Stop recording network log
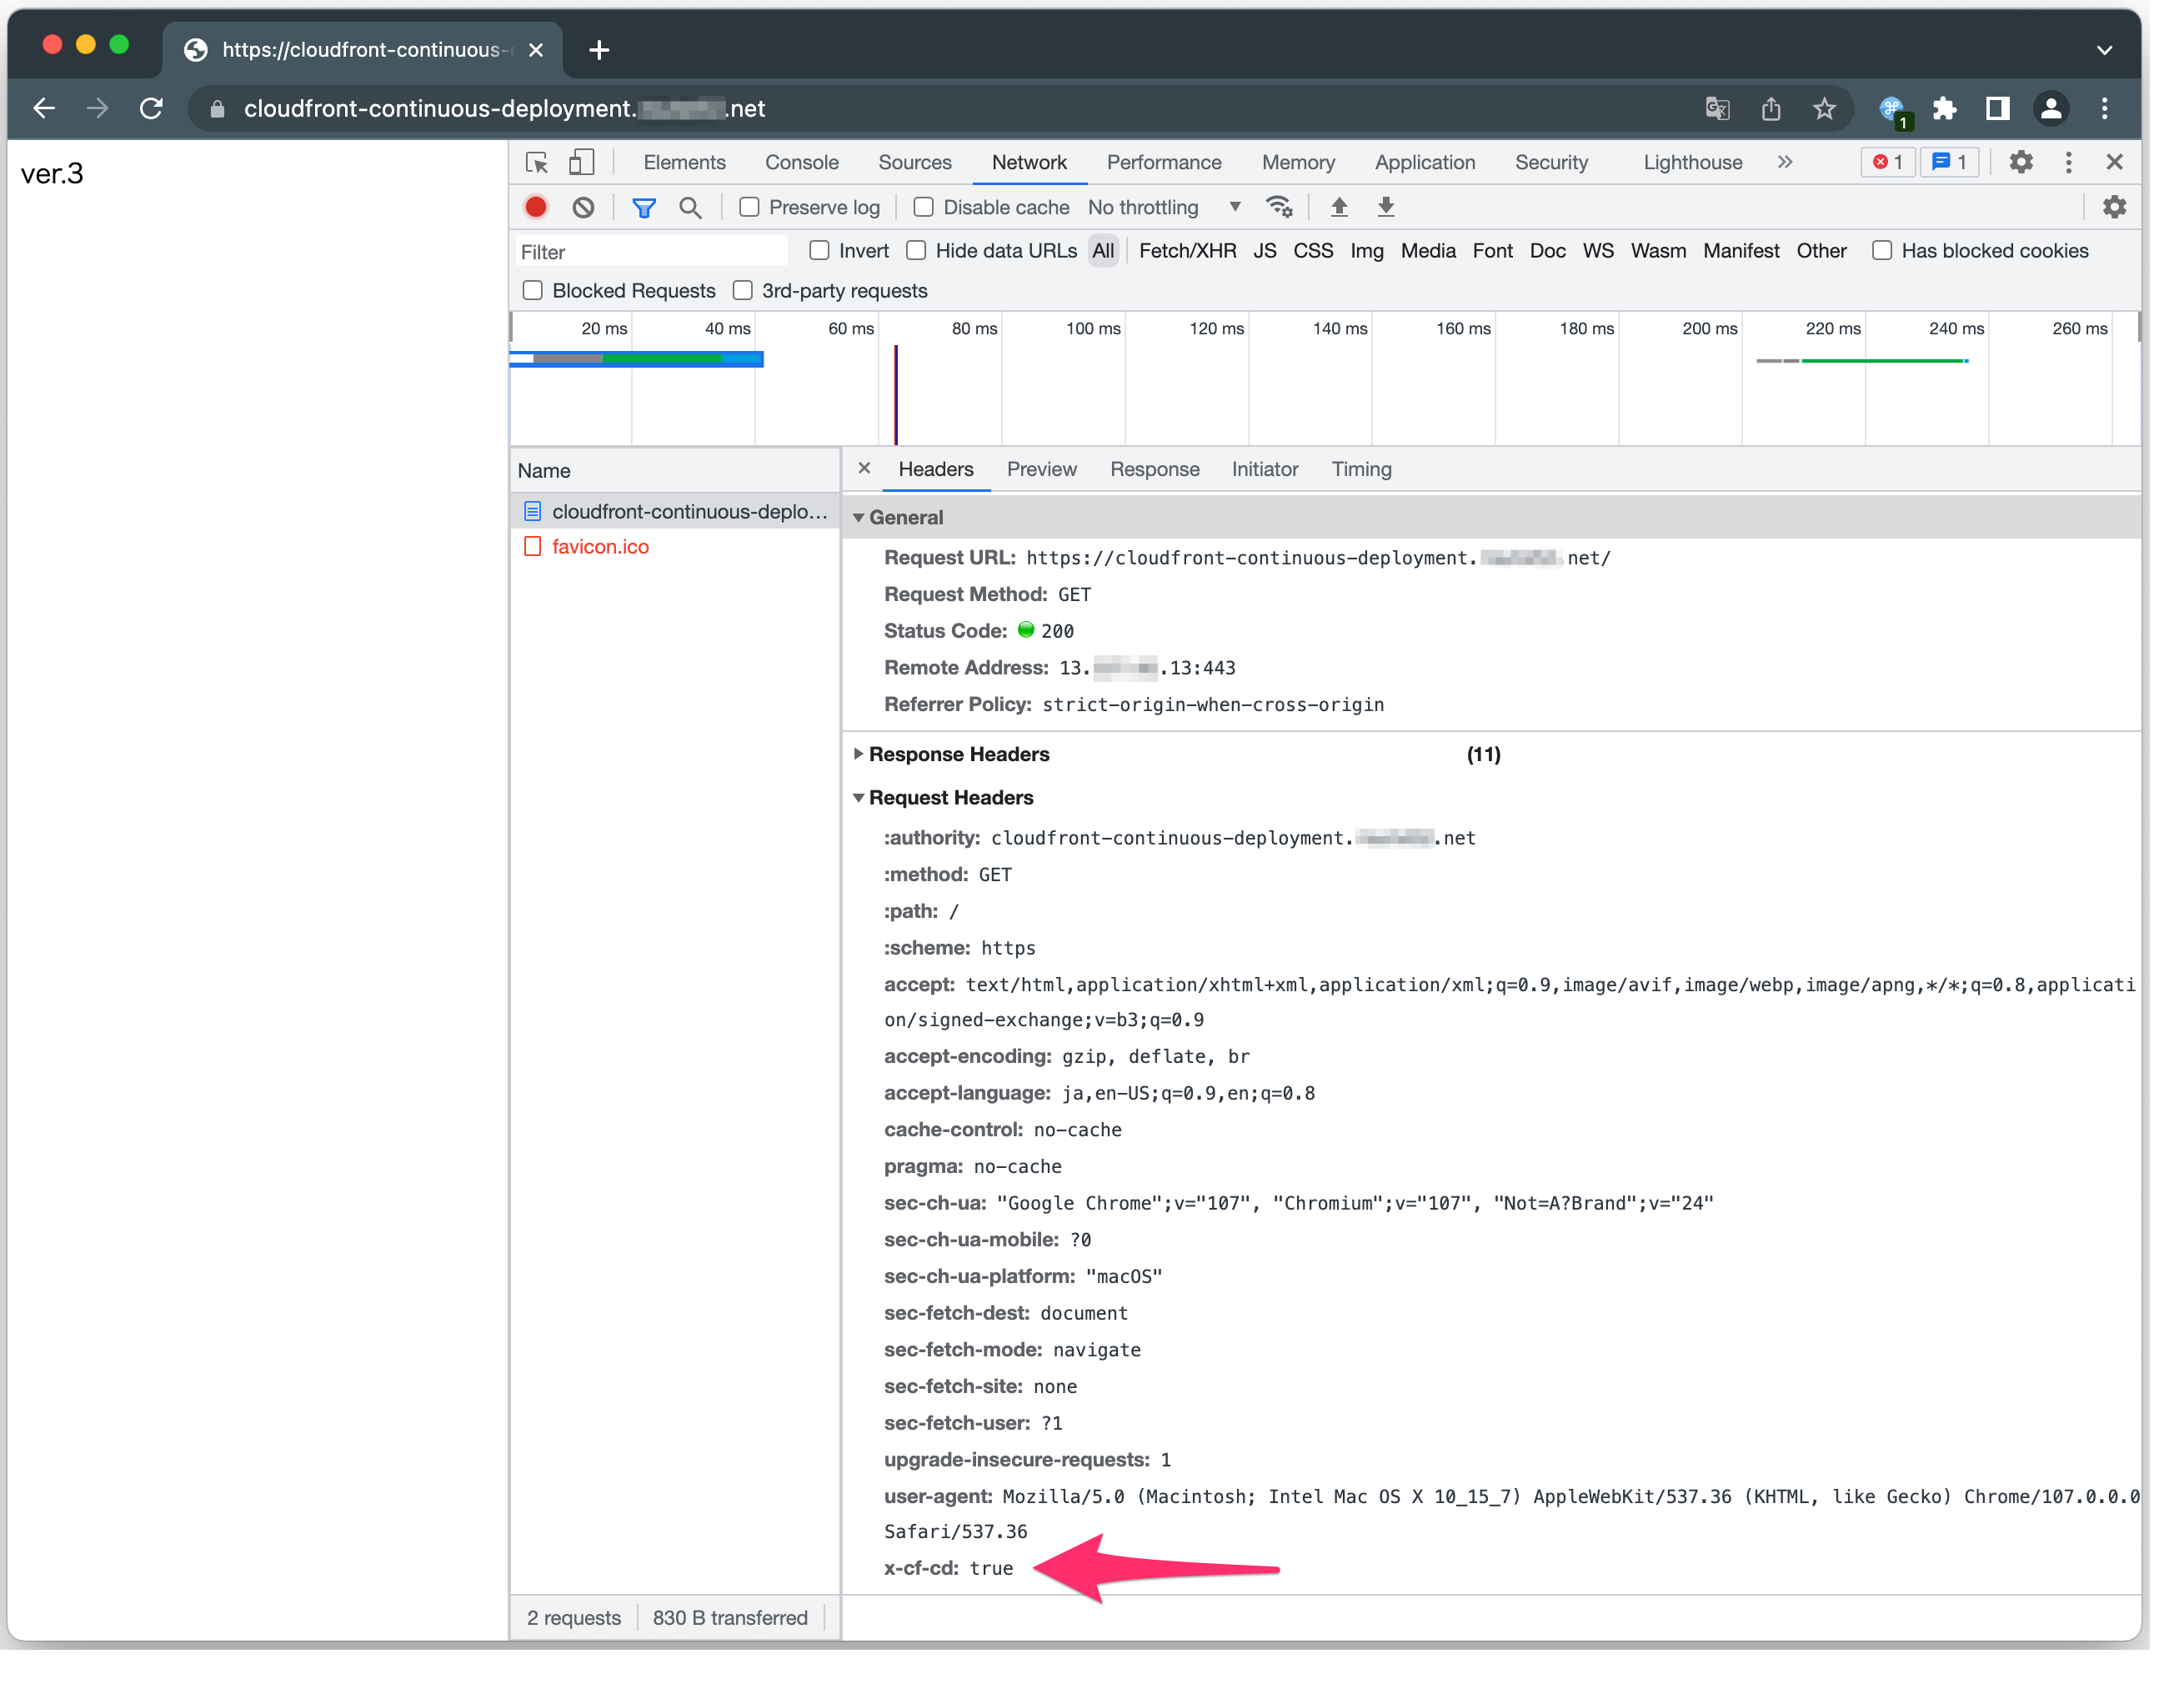 coord(536,207)
